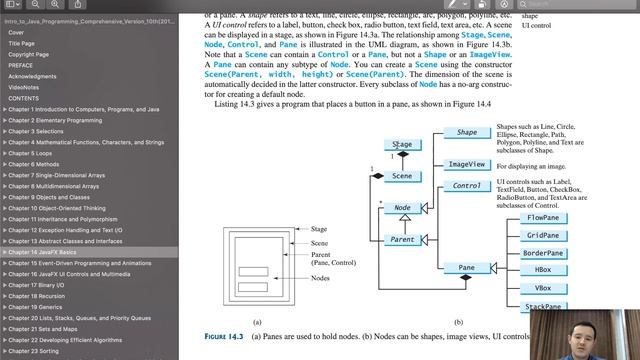The width and height of the screenshot is (640, 360).
Task: Jump to PREFACE in table of contents
Action: coord(20,65)
